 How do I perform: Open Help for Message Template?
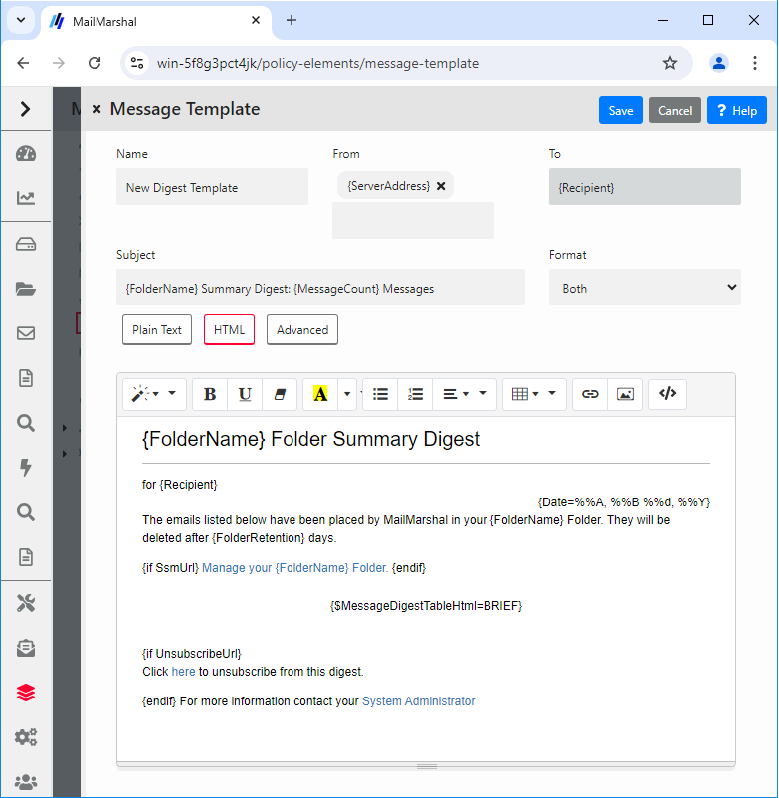(736, 110)
